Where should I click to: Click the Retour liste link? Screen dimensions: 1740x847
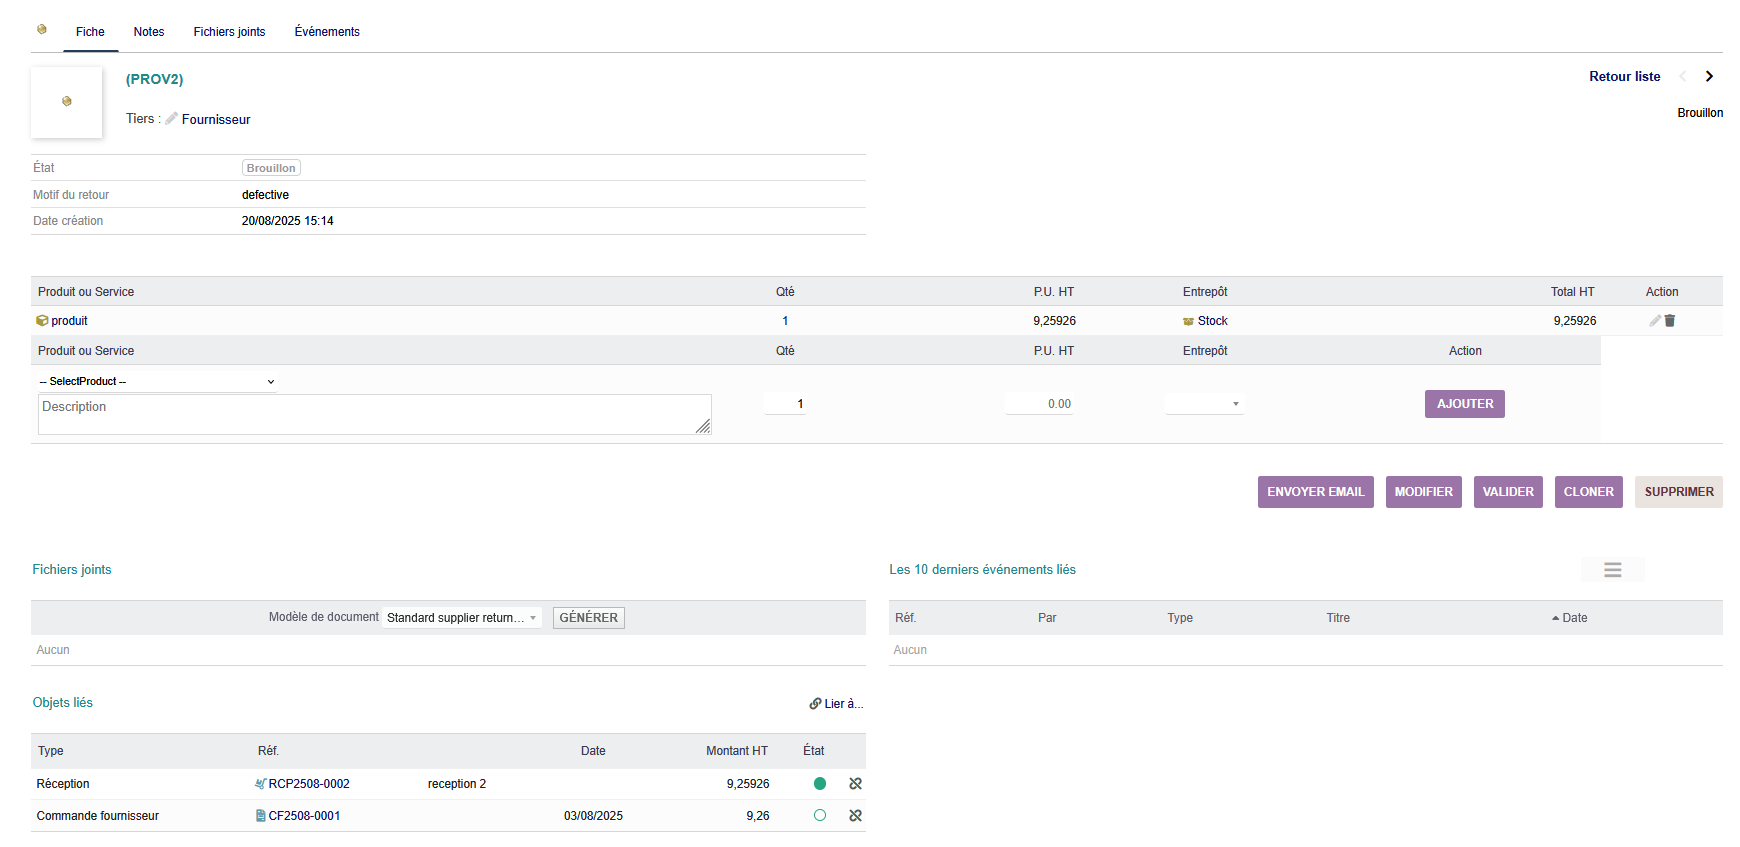coord(1624,76)
